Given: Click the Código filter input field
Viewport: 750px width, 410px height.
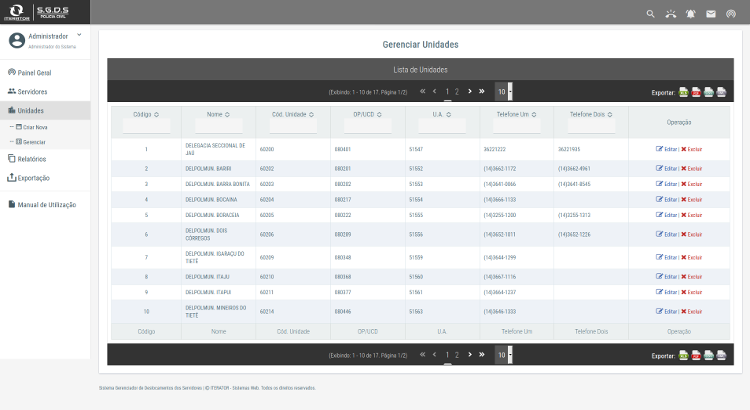Looking at the screenshot, I should coord(146,126).
